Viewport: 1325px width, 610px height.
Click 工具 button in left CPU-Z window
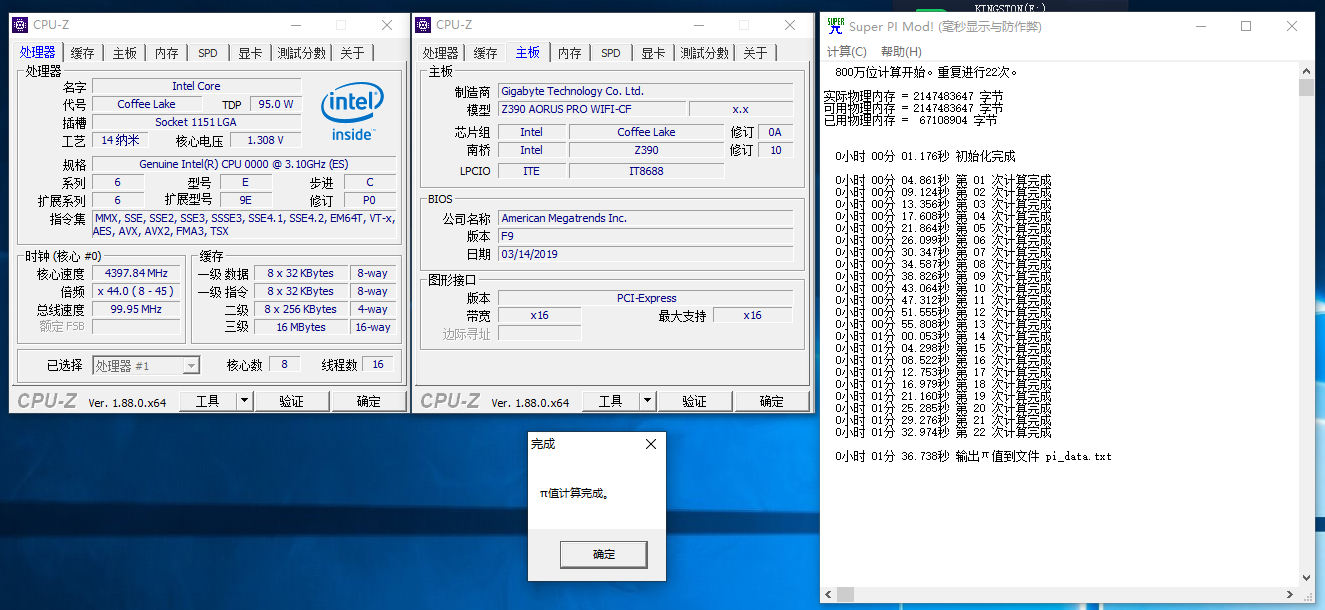(x=207, y=401)
